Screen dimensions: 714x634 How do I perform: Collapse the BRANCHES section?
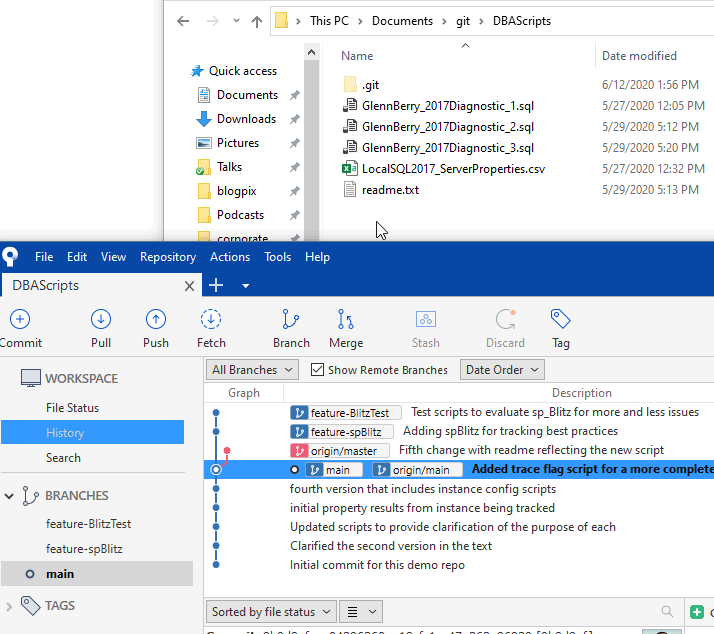point(9,496)
